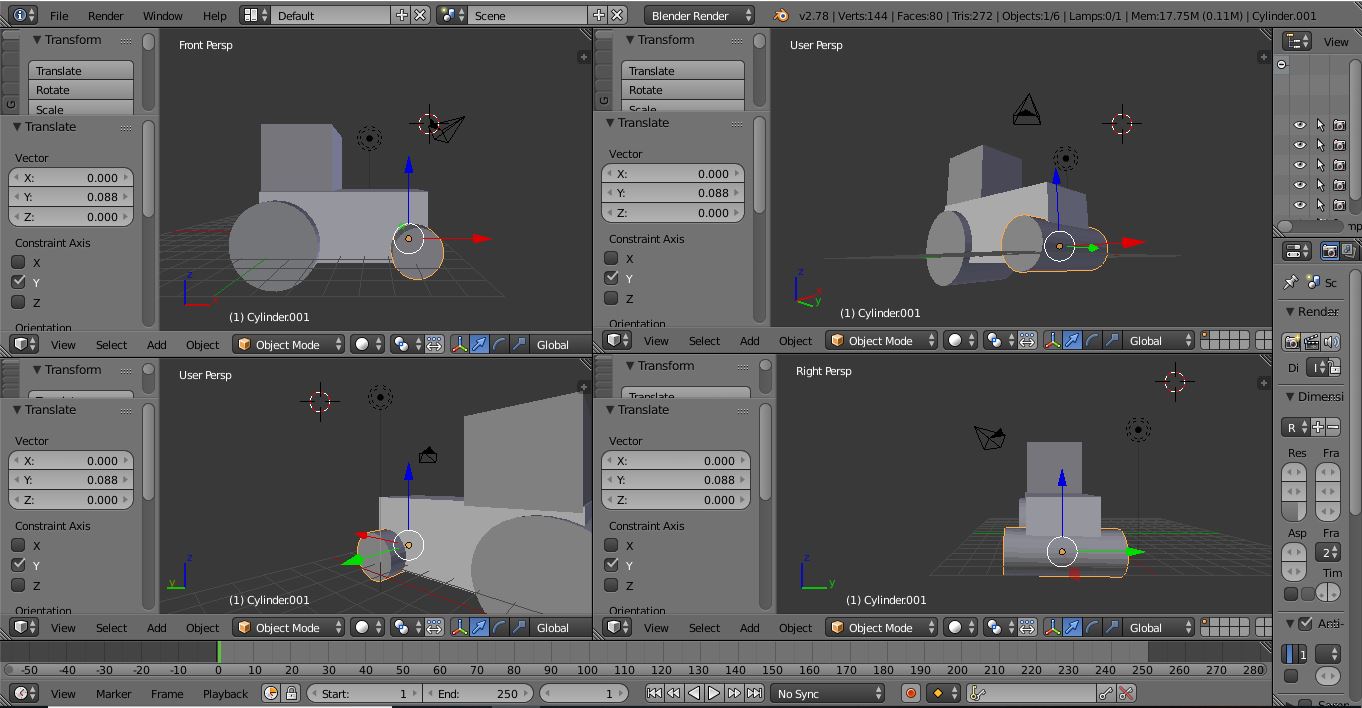This screenshot has width=1362, height=708.
Task: Play animation forward
Action: tap(714, 693)
